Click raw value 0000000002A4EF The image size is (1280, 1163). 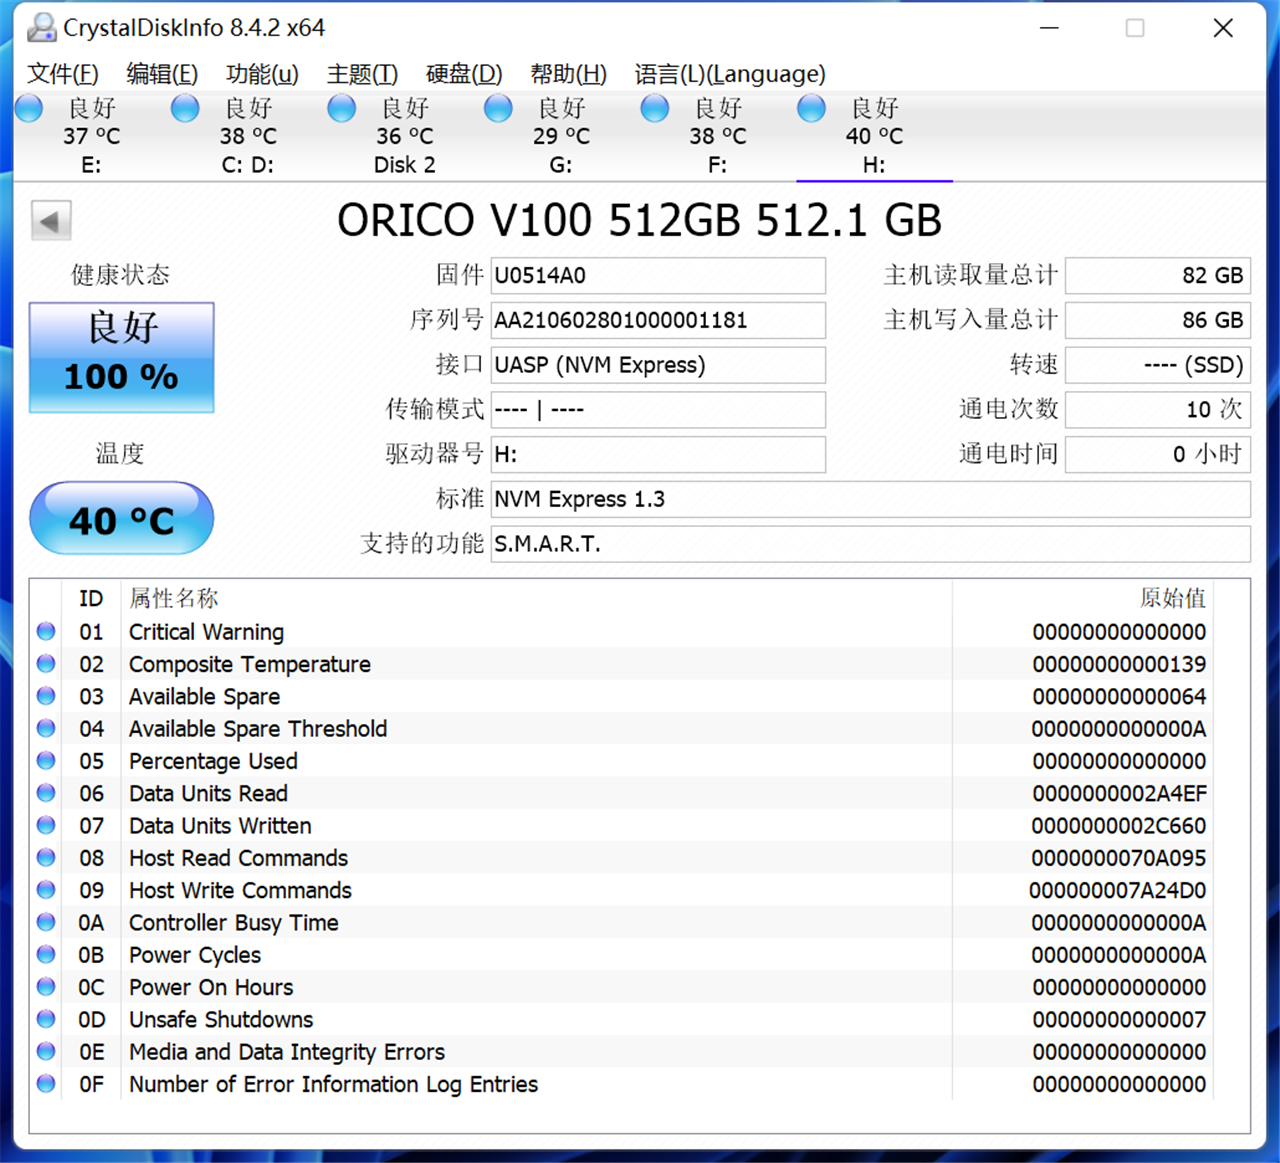(1119, 793)
